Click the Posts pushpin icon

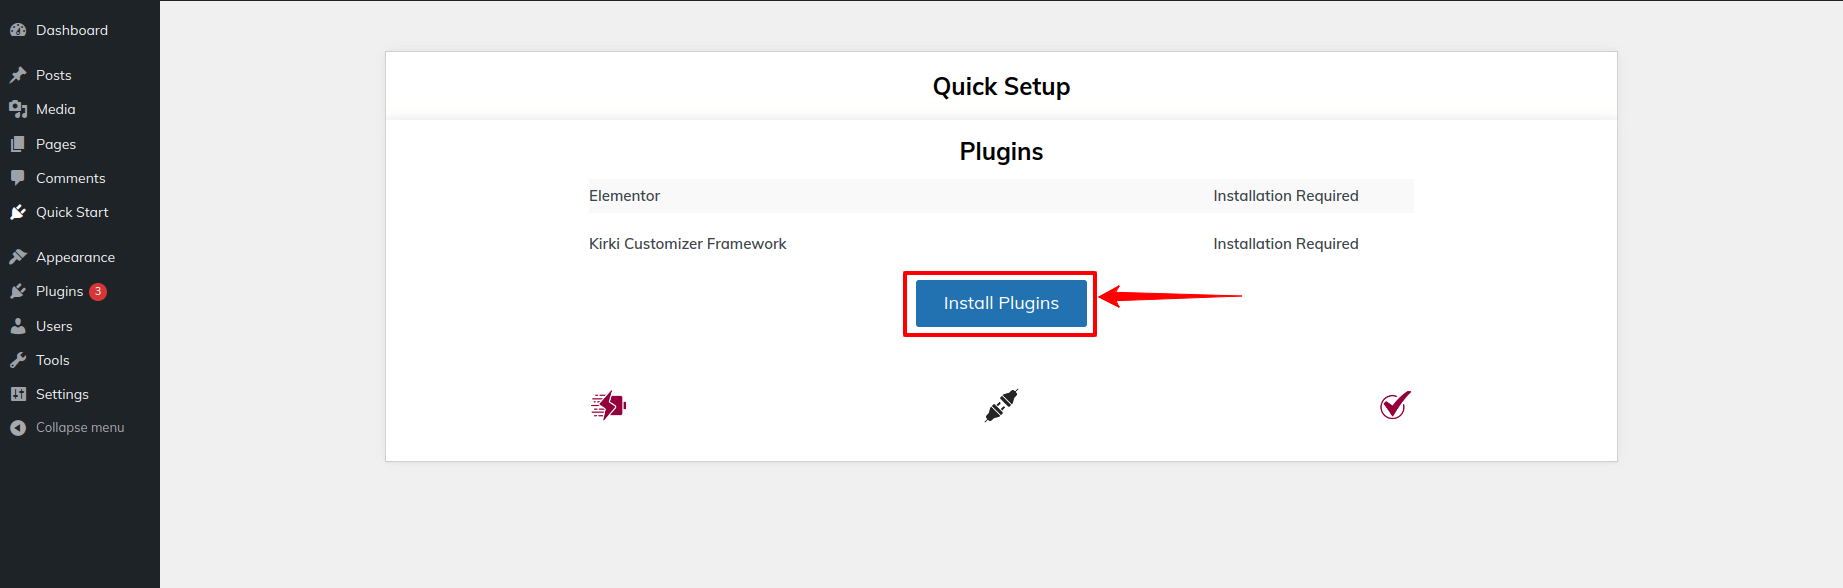click(18, 75)
